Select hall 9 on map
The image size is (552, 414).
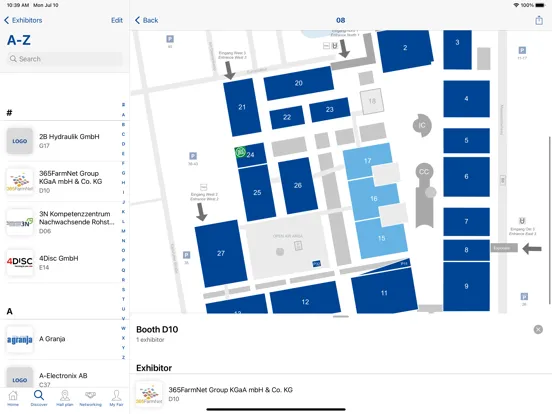pos(466,286)
